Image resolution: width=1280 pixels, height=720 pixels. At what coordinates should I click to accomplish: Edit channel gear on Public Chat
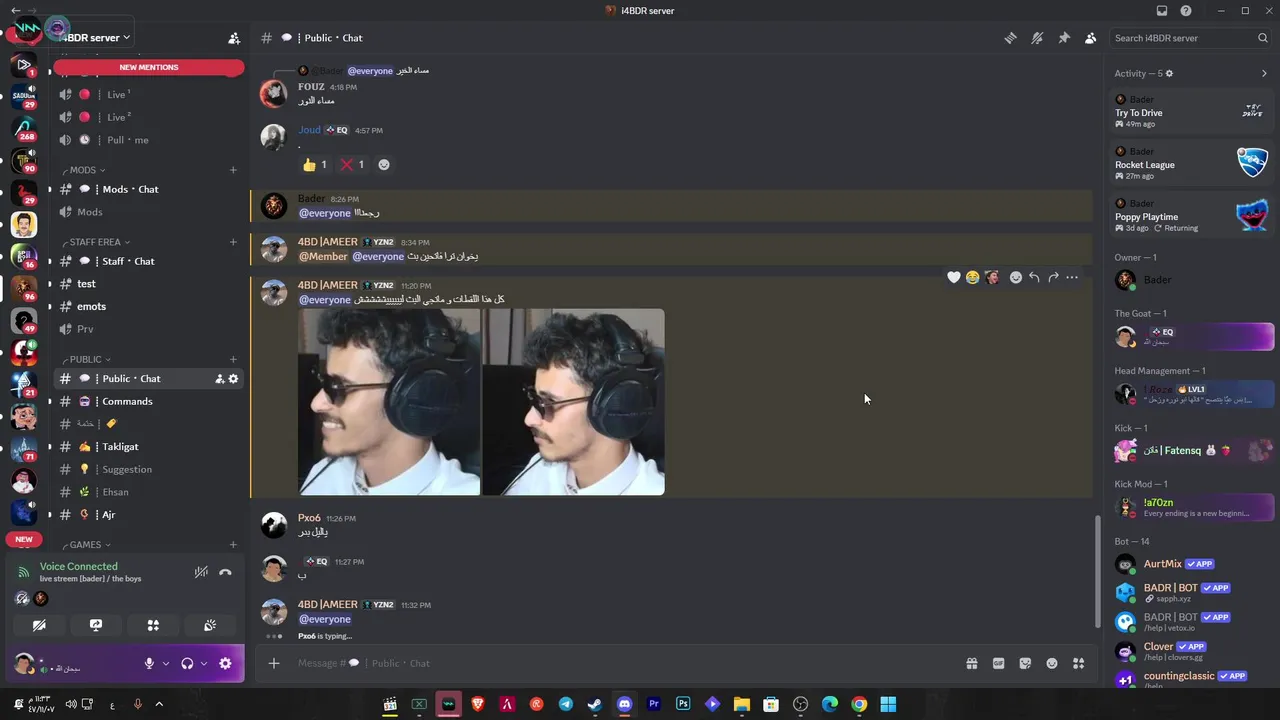click(234, 379)
